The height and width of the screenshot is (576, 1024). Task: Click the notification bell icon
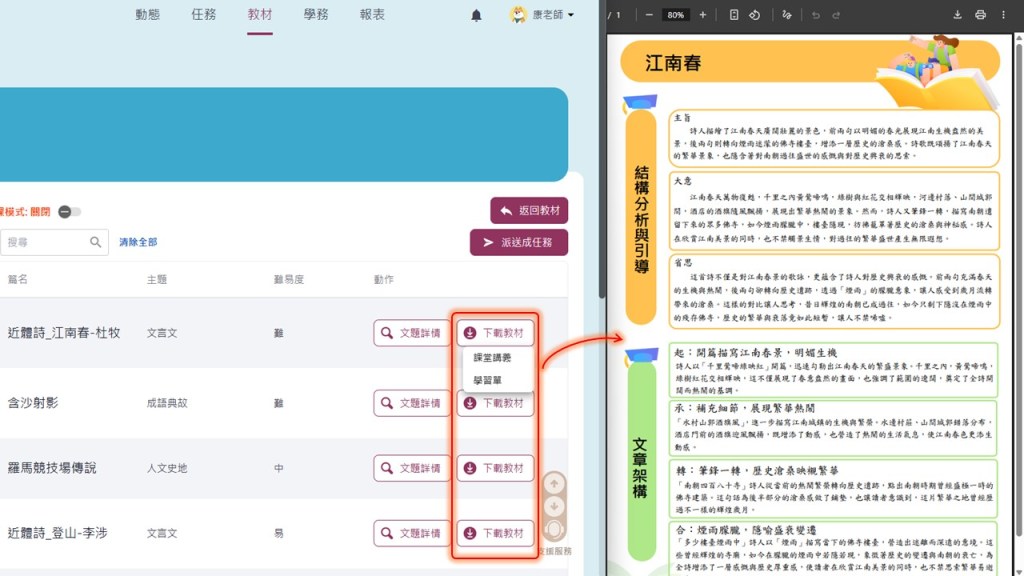point(476,15)
